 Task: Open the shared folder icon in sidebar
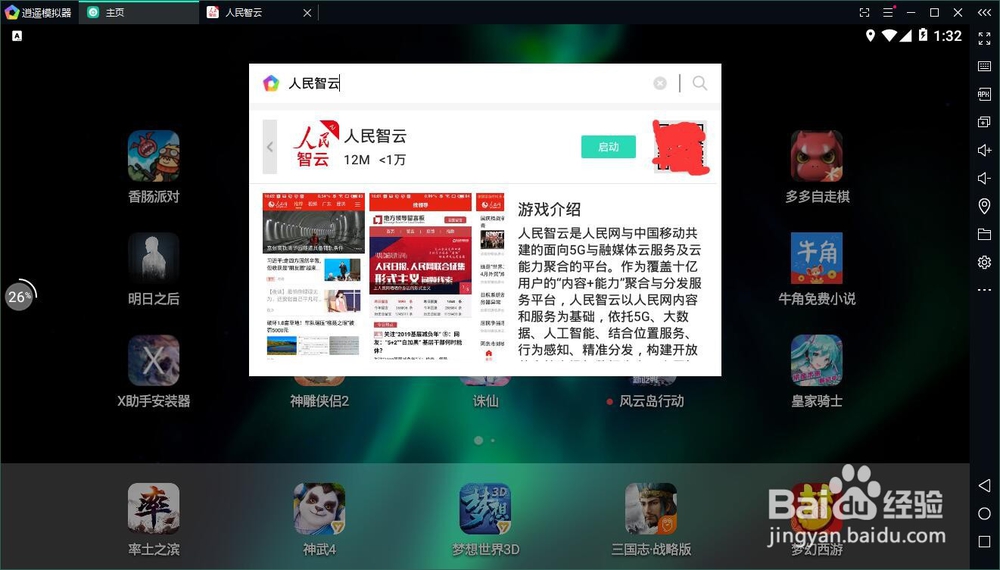(x=984, y=234)
